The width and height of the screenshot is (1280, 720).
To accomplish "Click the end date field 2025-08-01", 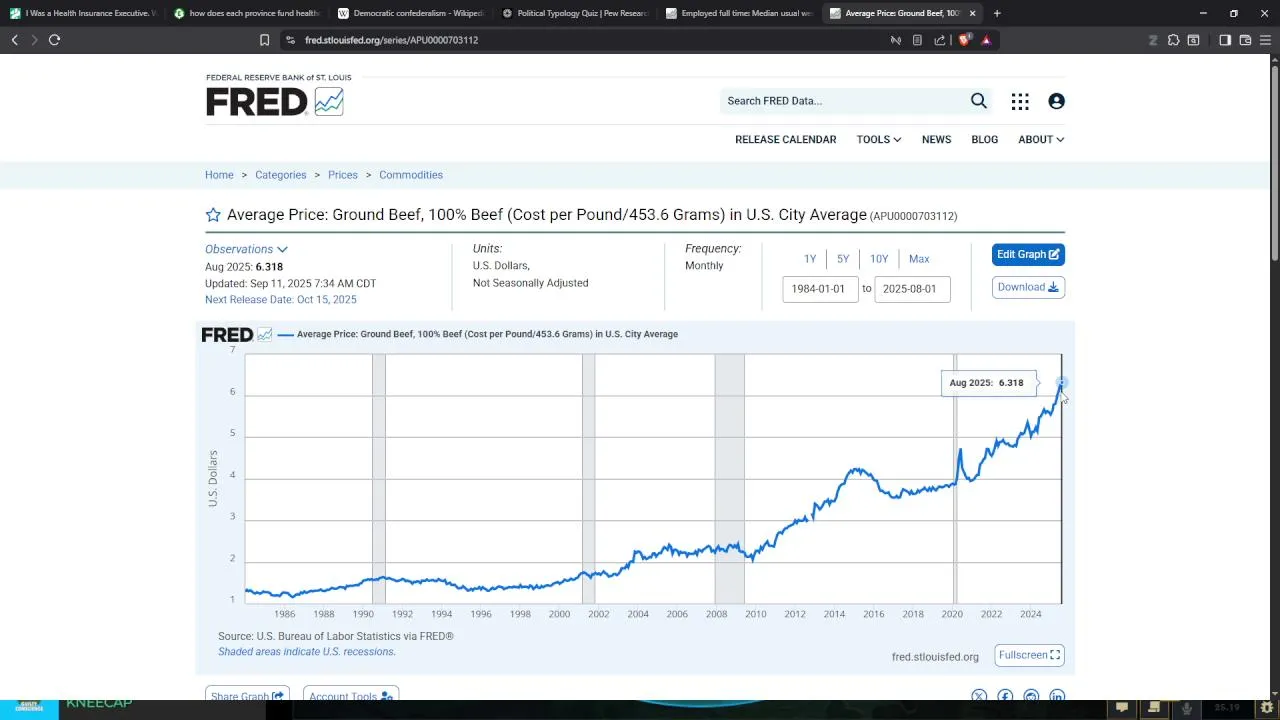I will [912, 289].
